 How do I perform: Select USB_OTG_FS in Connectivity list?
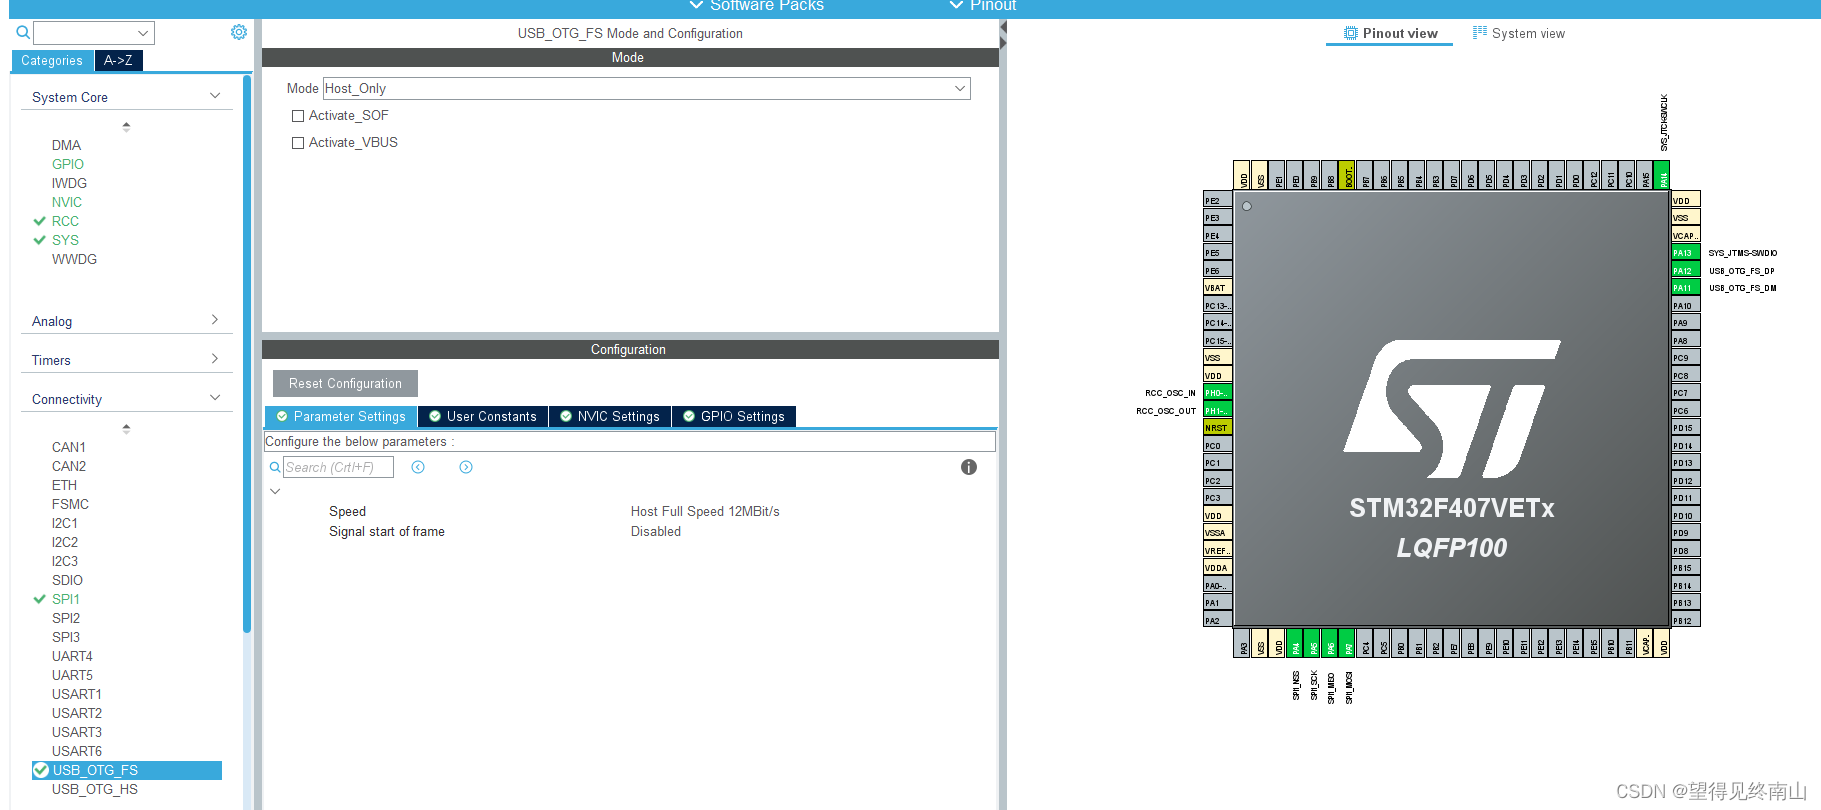coord(127,770)
